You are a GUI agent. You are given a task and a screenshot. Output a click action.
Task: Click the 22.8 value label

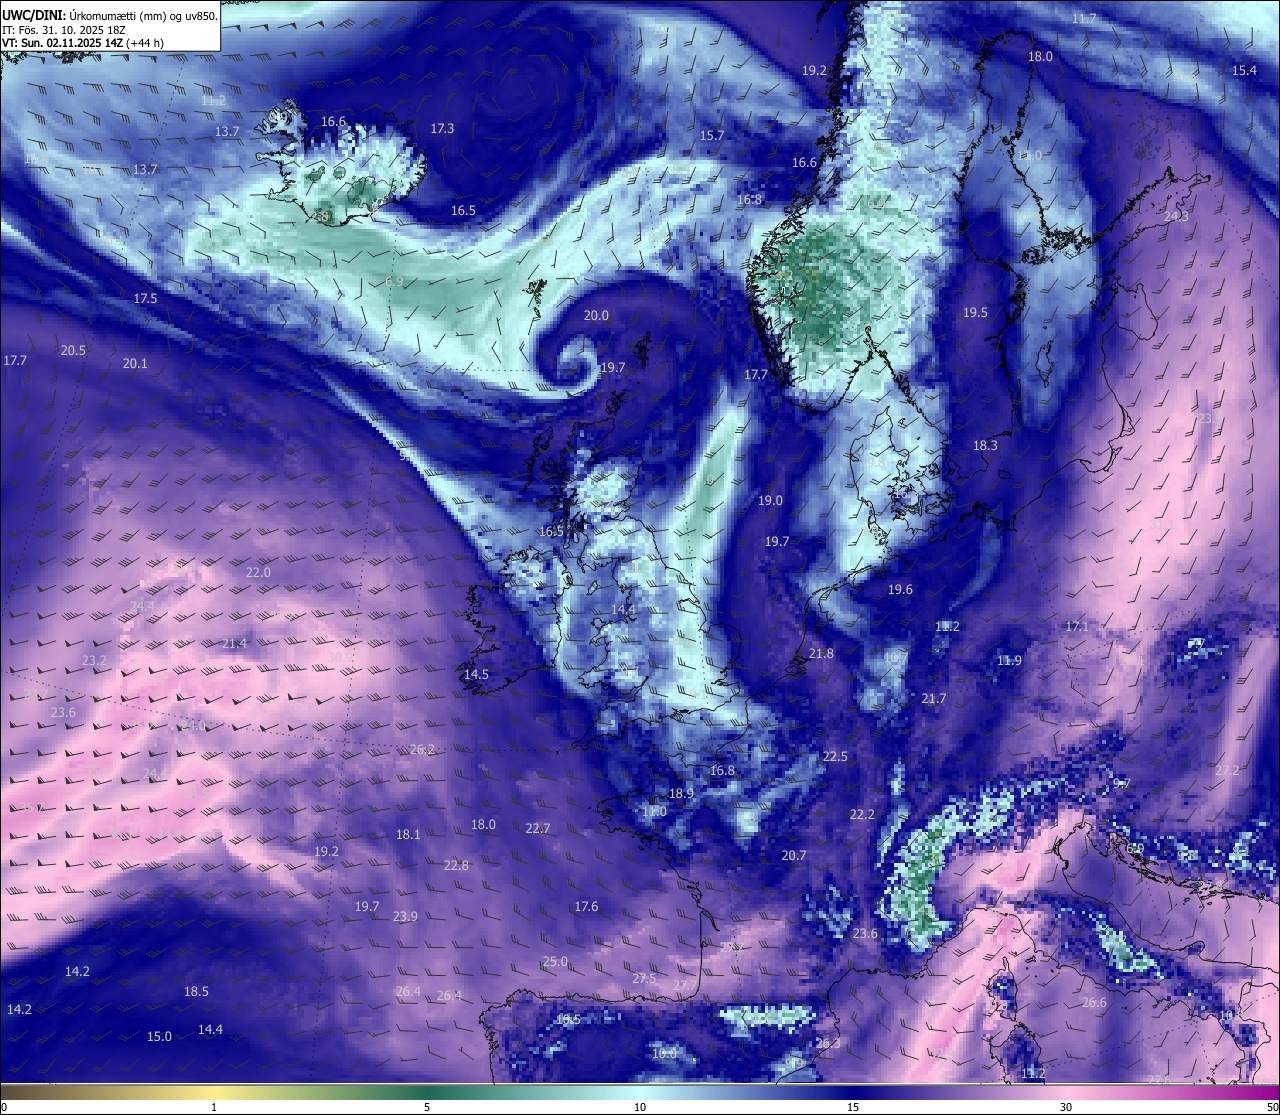456,865
